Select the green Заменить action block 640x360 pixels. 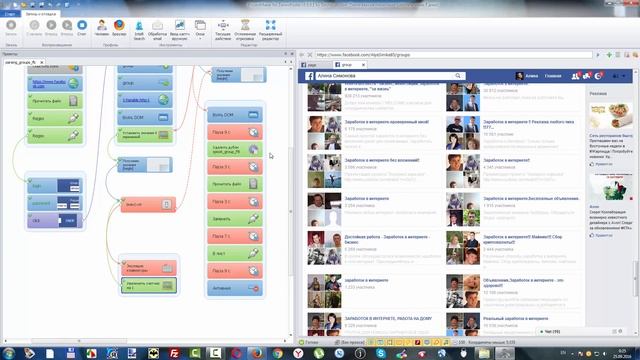[x=235, y=219]
